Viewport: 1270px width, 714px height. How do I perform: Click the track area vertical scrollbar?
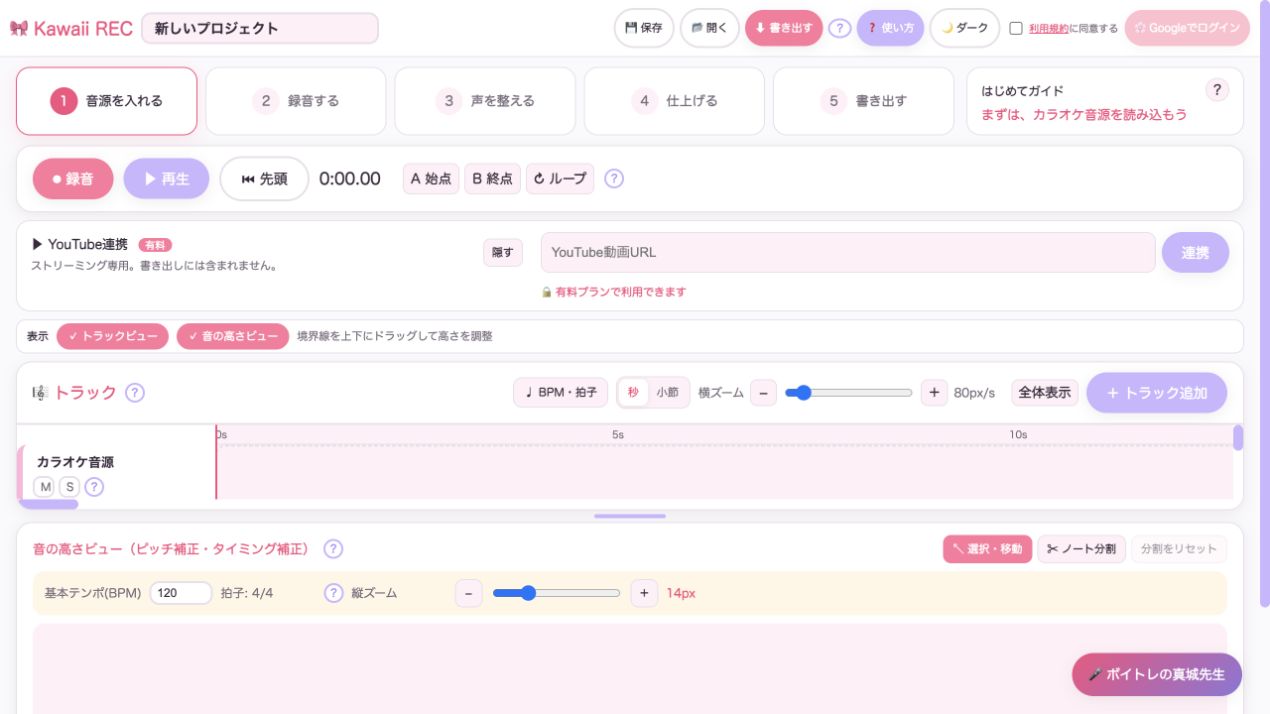pyautogui.click(x=1238, y=438)
